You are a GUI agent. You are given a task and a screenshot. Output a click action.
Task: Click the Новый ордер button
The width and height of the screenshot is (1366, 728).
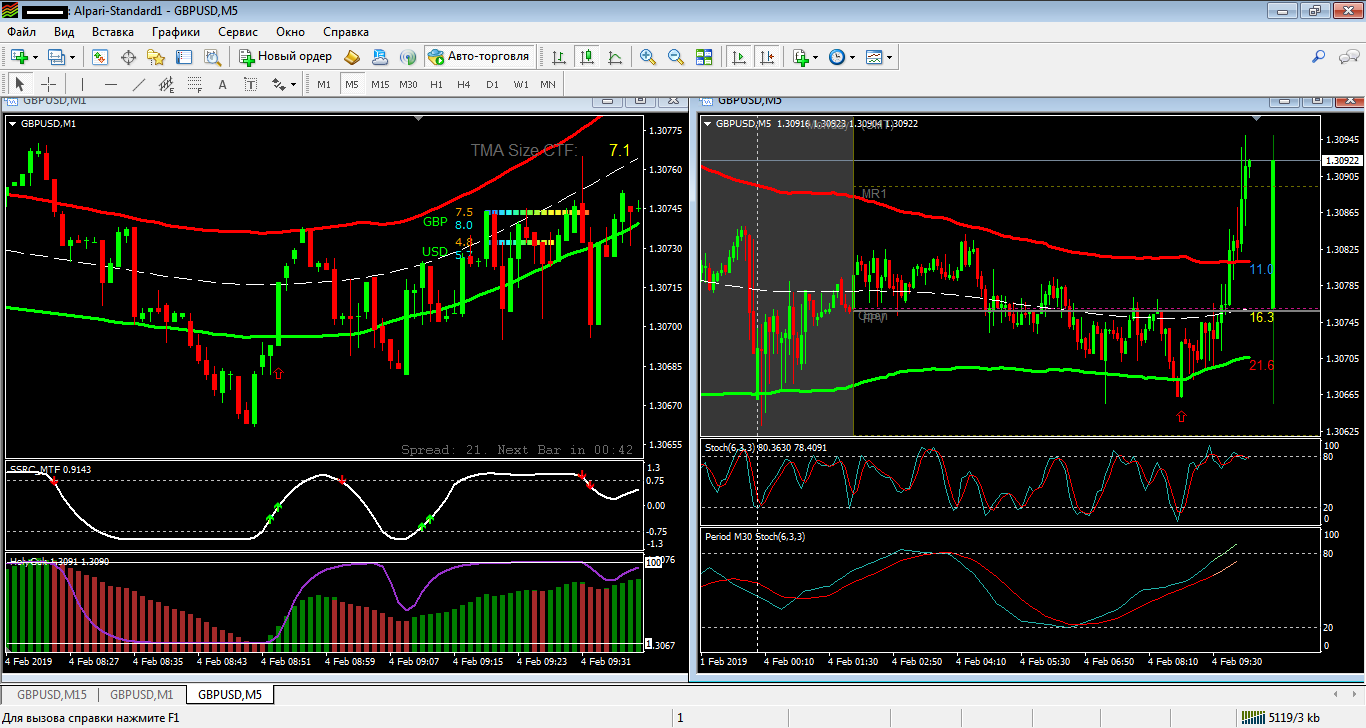tap(285, 57)
